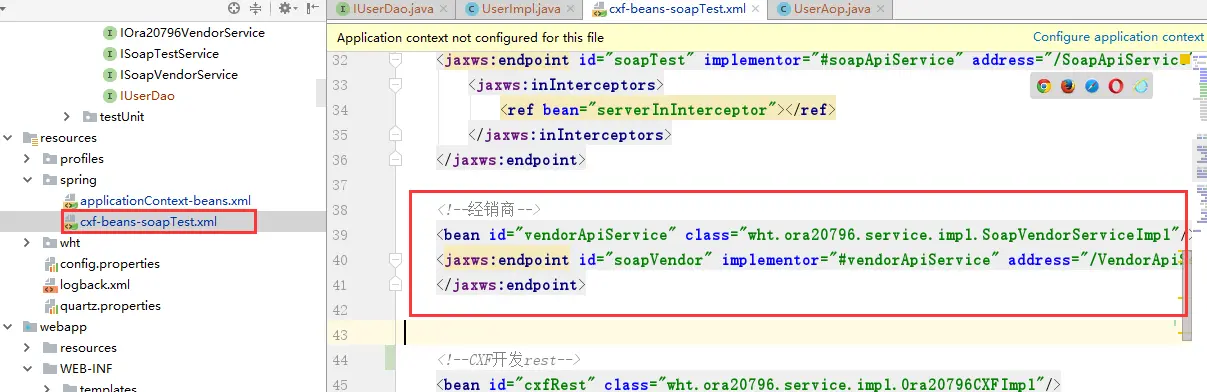Expand the wht folder

point(27,243)
